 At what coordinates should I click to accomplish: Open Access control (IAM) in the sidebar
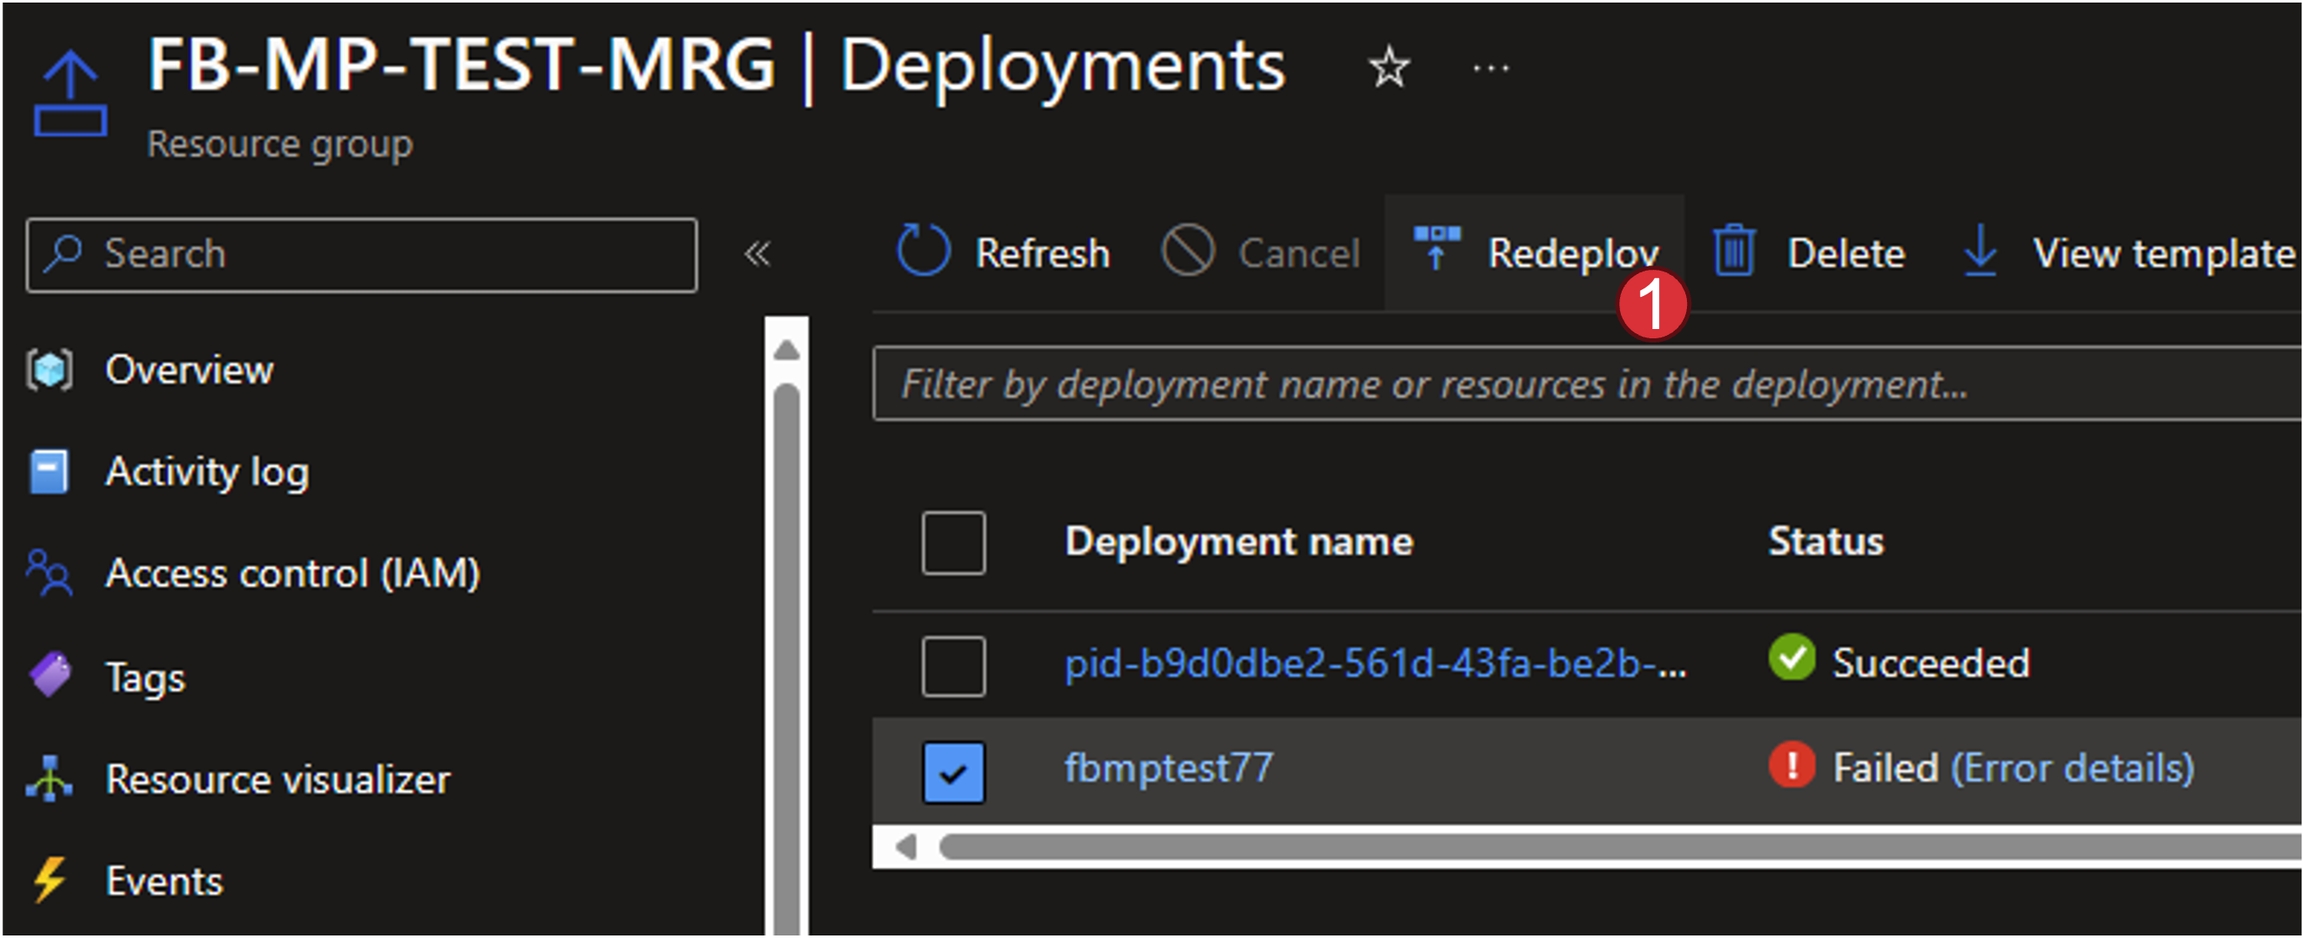click(292, 574)
